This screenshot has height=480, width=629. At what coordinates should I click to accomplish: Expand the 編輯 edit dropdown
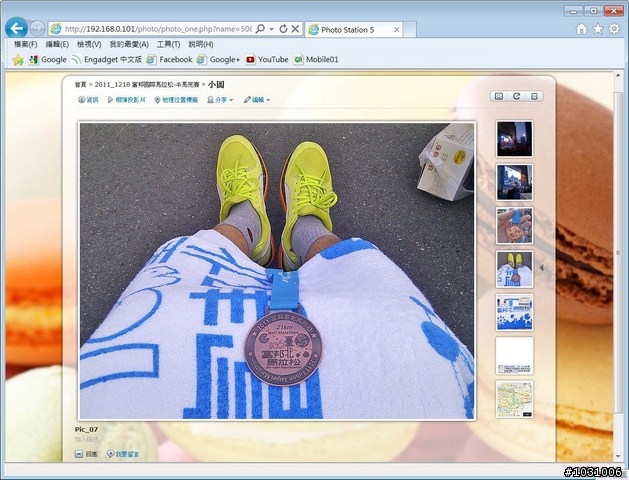(257, 100)
